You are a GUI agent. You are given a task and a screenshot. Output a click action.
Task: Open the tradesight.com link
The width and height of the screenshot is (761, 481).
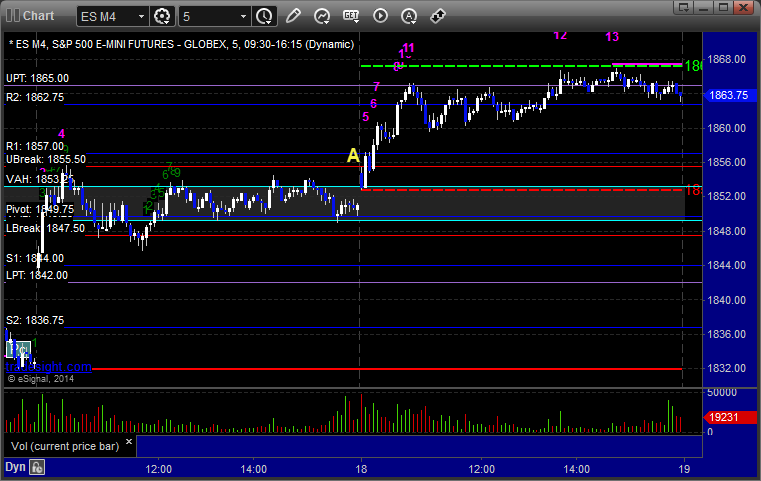(x=49, y=366)
